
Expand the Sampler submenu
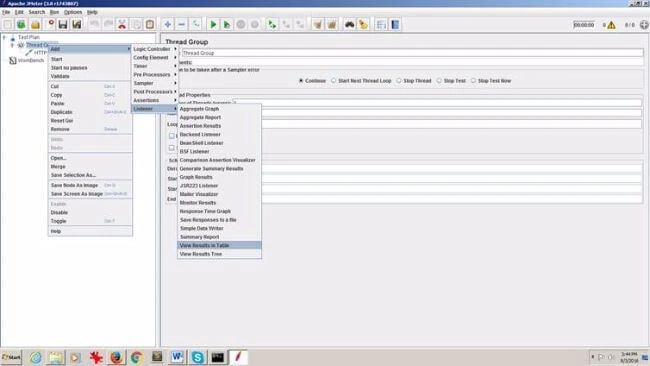click(x=155, y=83)
